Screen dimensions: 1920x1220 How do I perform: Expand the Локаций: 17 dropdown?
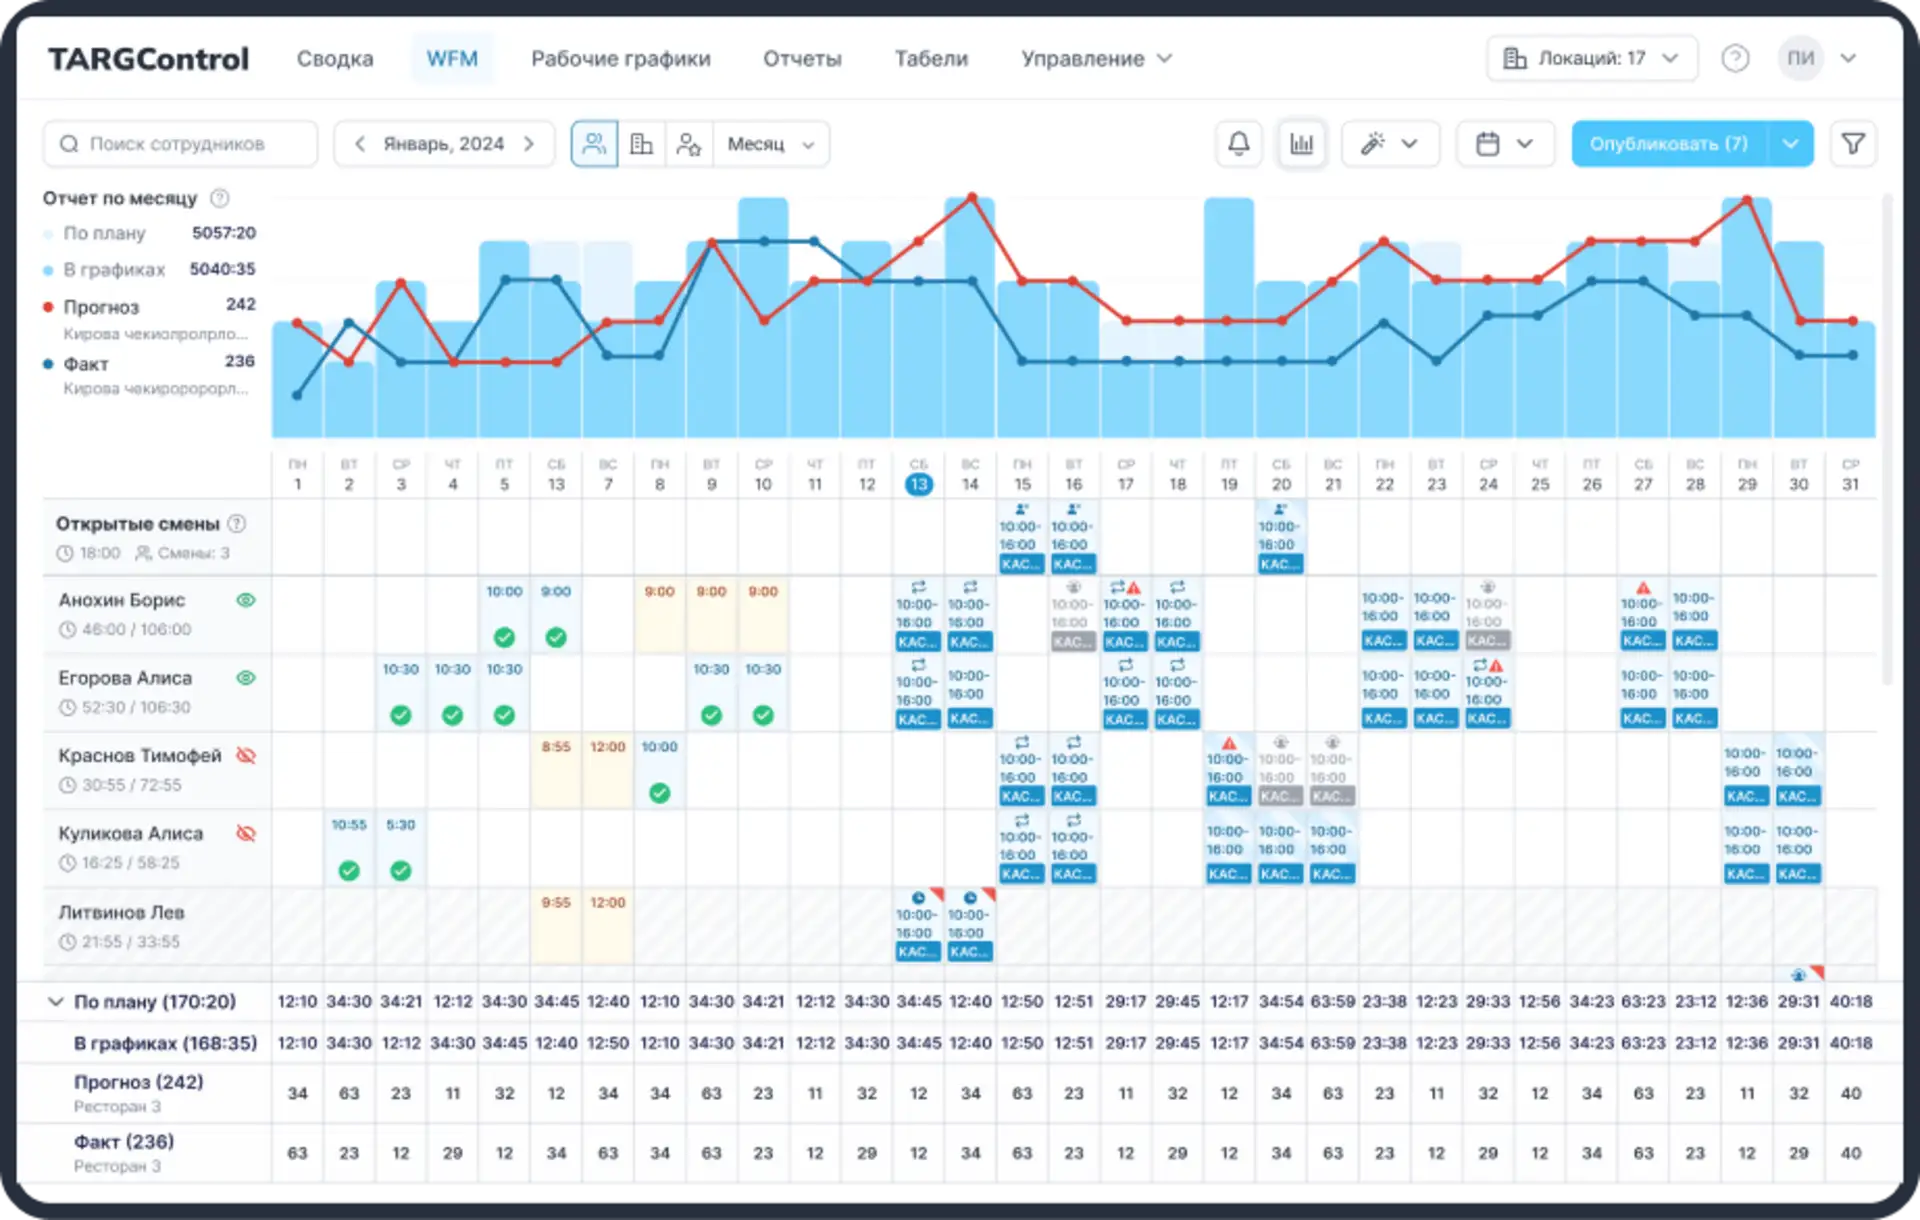click(1592, 58)
